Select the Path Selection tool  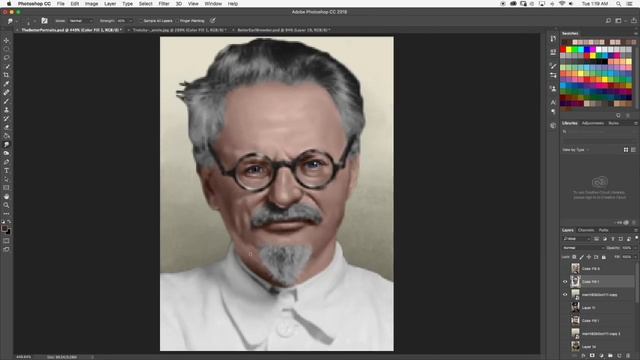pyautogui.click(x=6, y=179)
